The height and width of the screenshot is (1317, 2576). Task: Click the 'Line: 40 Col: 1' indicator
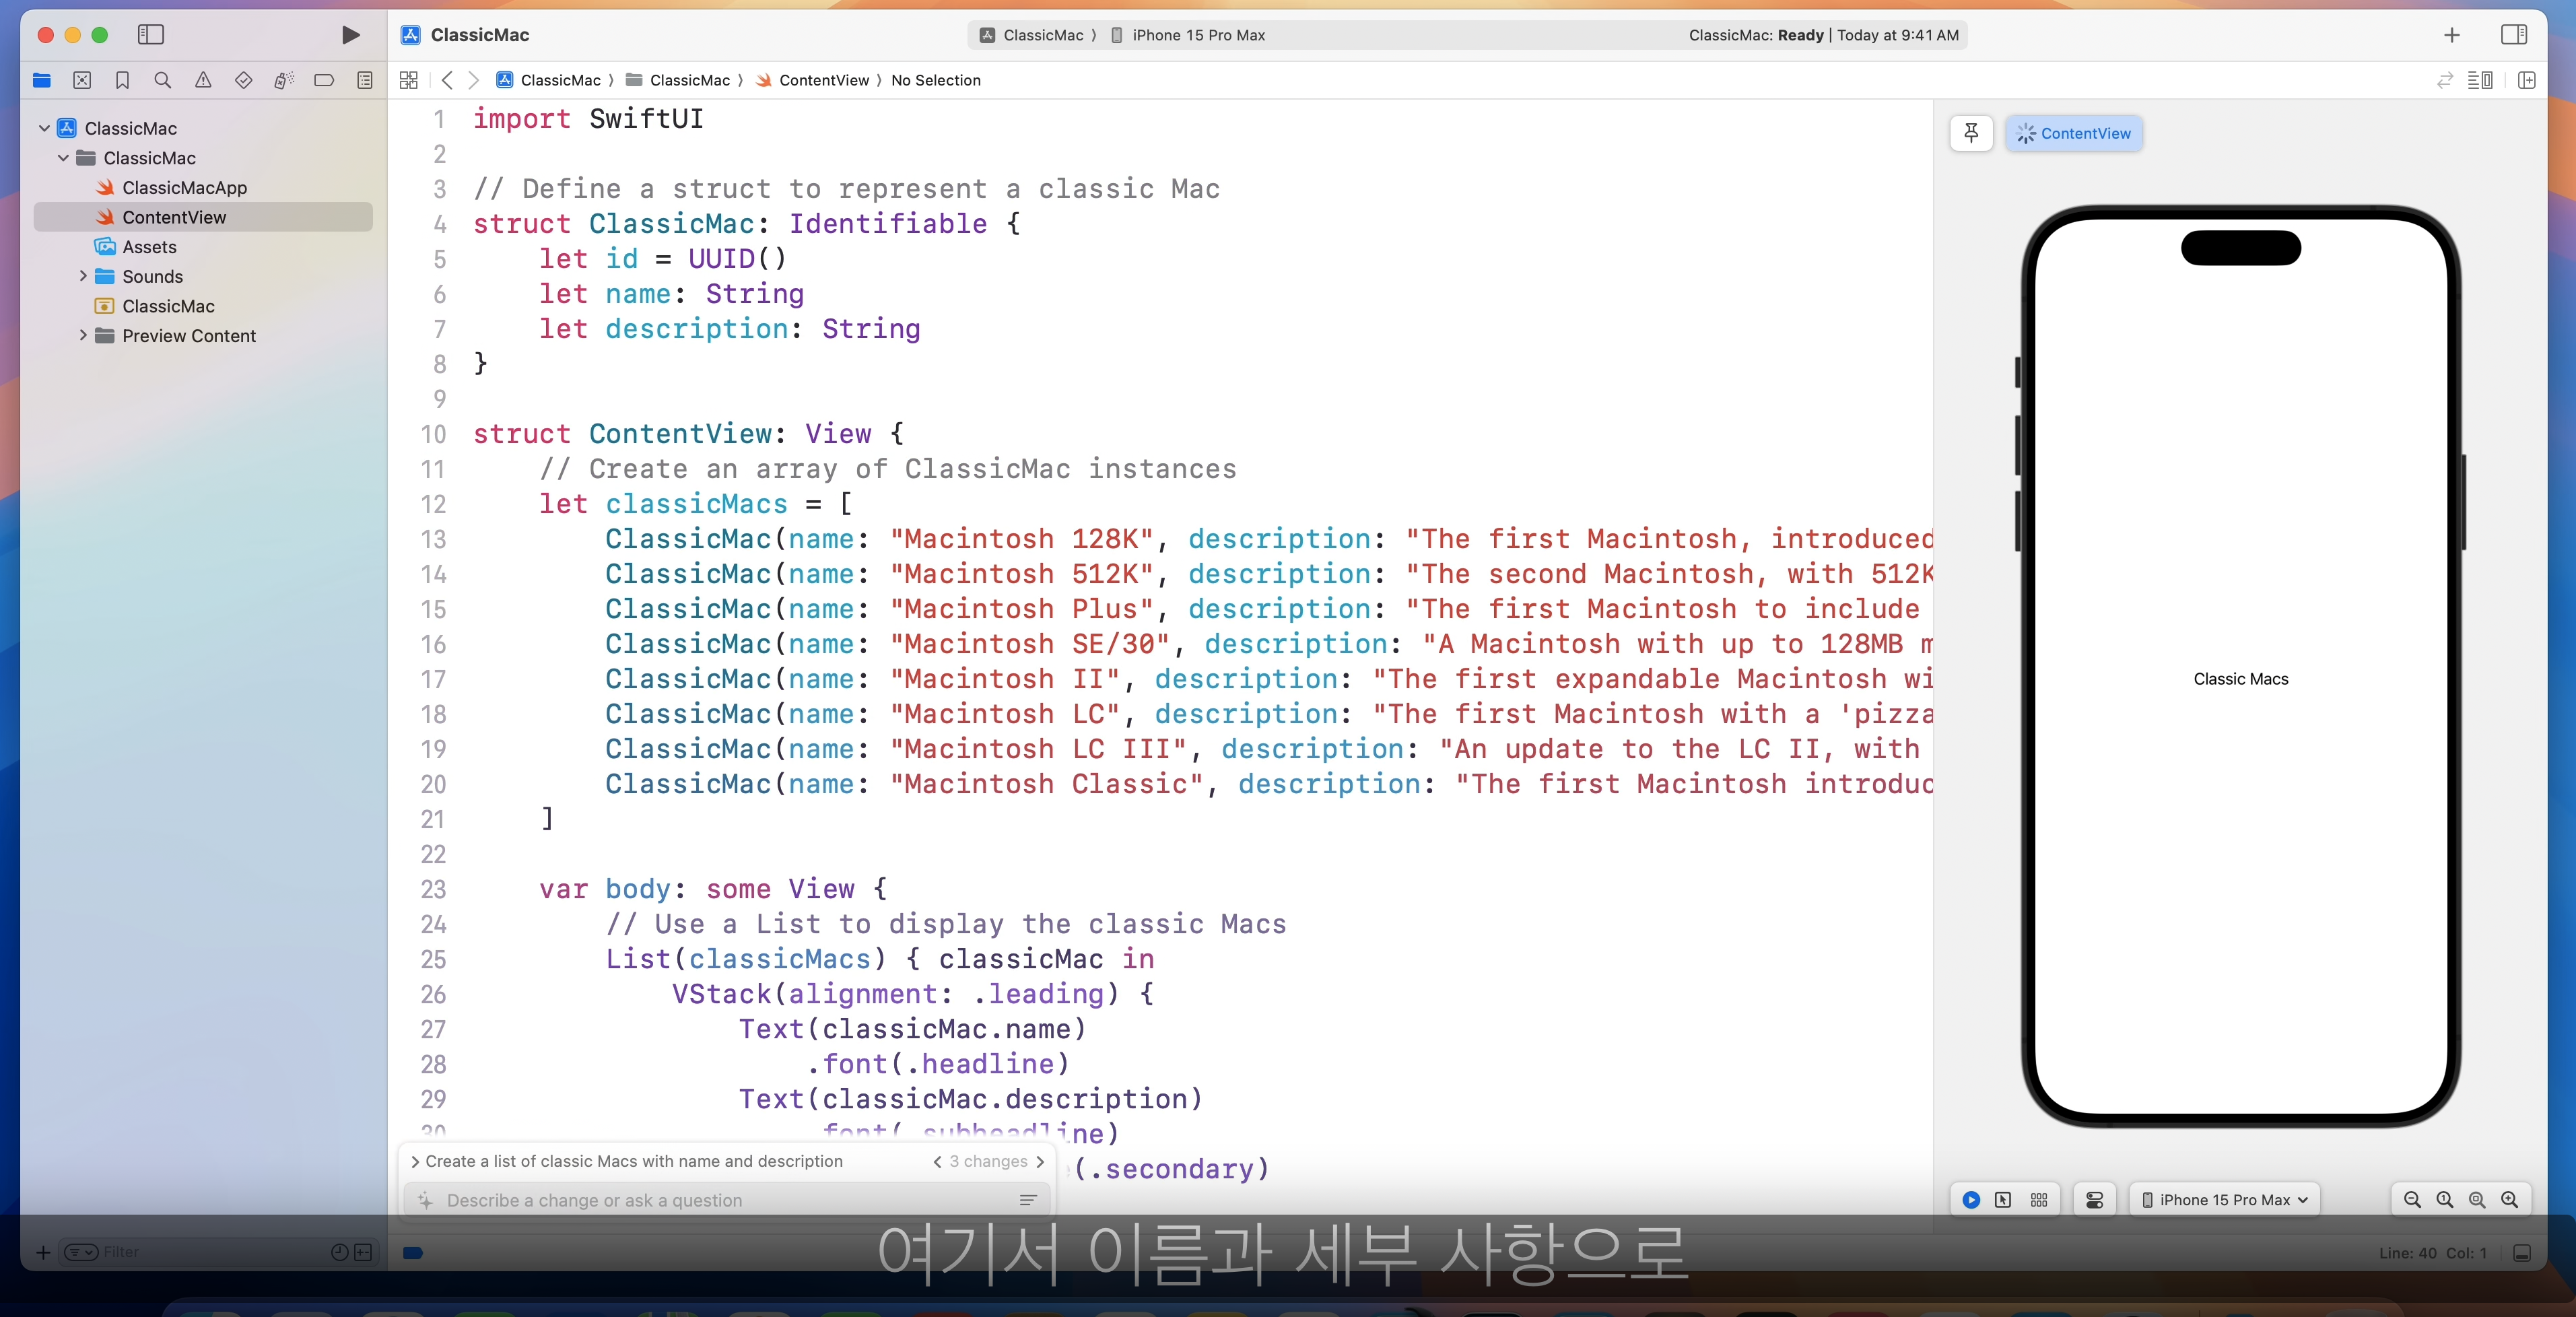(2432, 1253)
